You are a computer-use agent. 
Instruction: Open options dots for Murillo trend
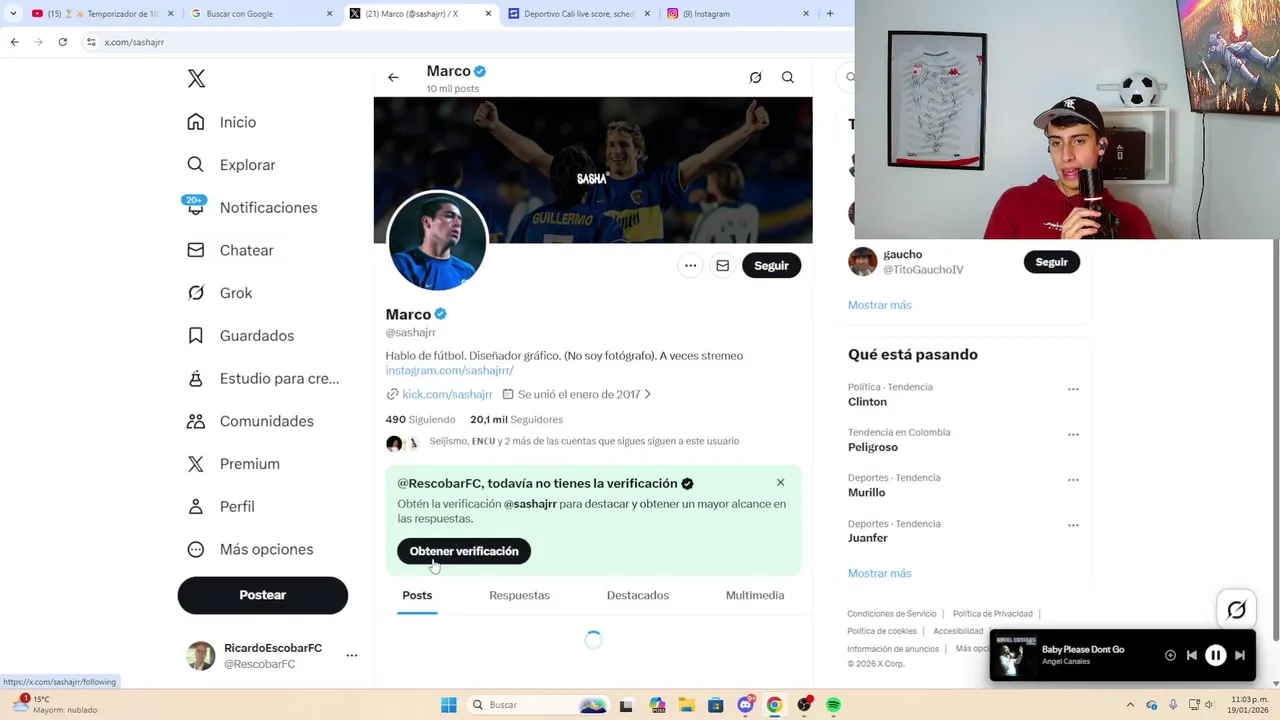[x=1073, y=480]
